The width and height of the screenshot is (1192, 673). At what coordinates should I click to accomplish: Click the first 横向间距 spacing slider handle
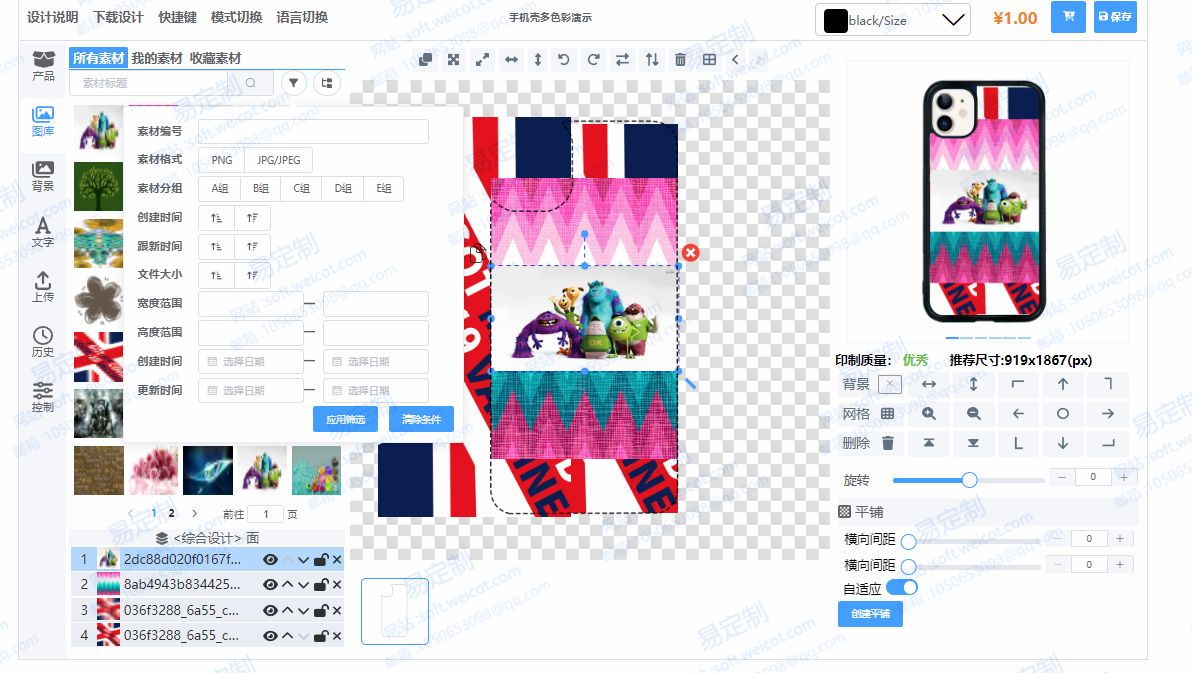pos(908,541)
